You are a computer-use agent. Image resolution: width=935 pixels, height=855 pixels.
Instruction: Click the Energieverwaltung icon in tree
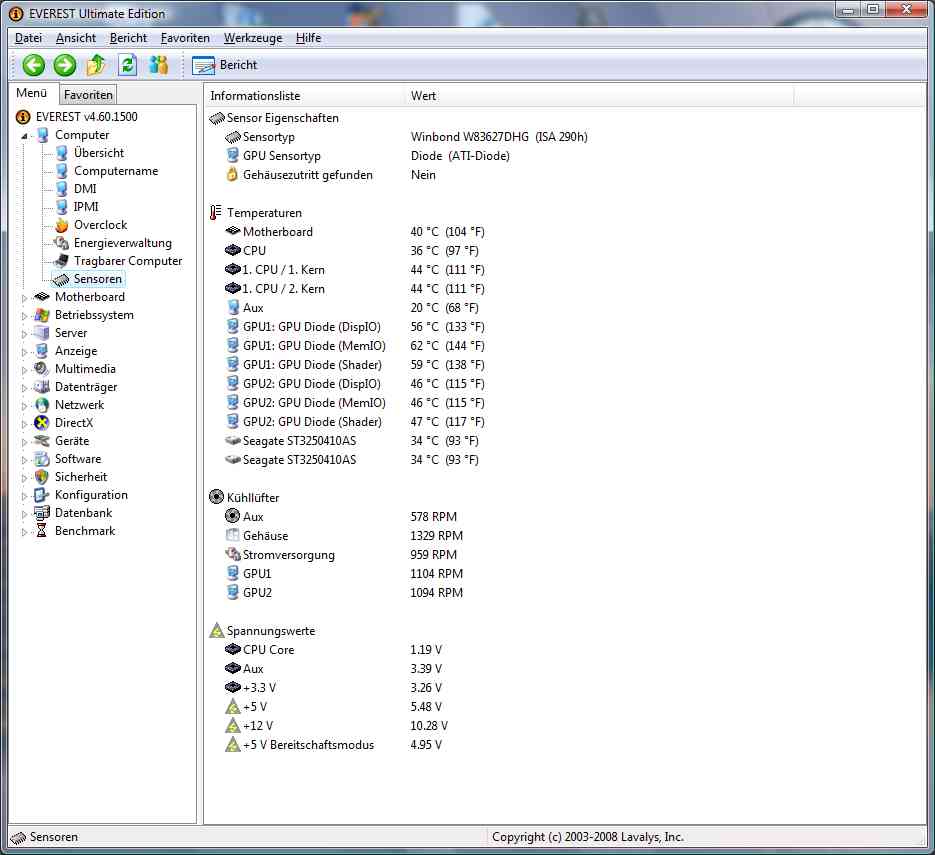pyautogui.click(x=61, y=243)
